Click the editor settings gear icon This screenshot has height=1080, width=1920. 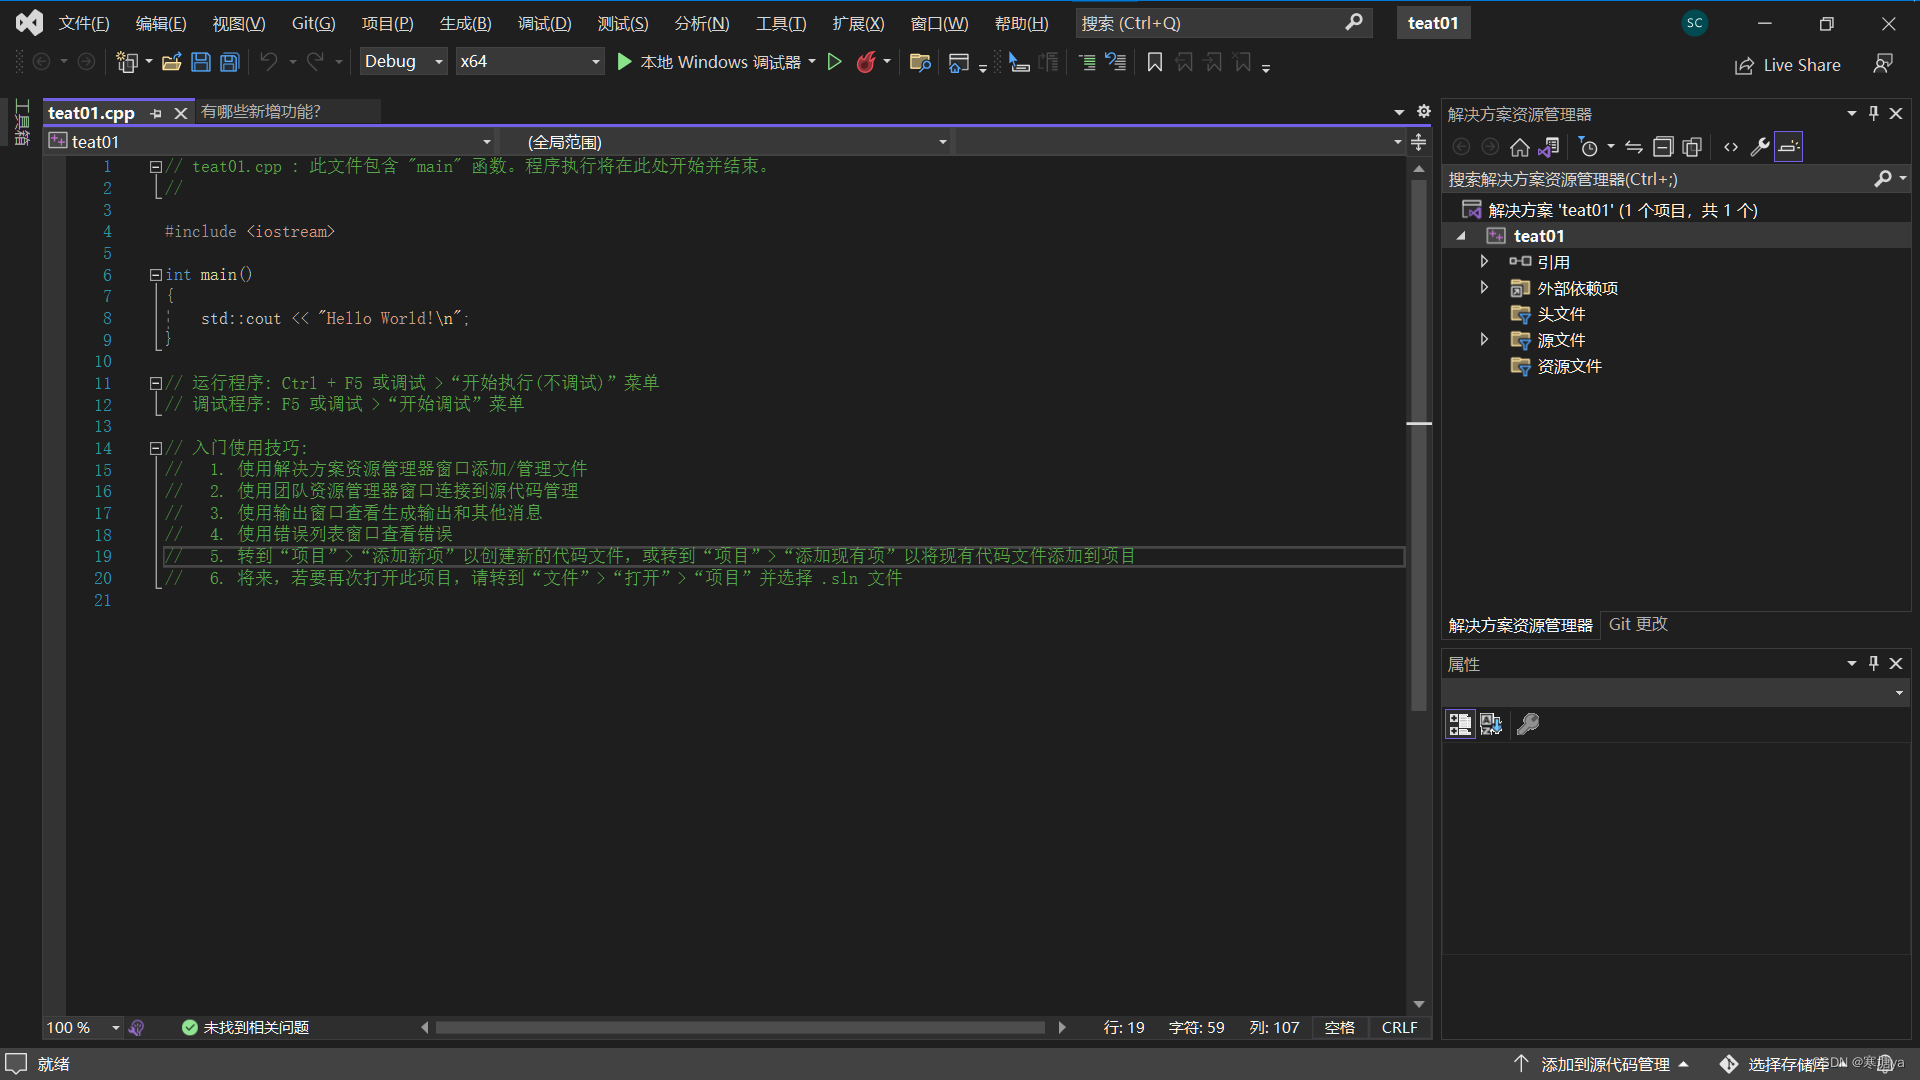(x=1424, y=112)
